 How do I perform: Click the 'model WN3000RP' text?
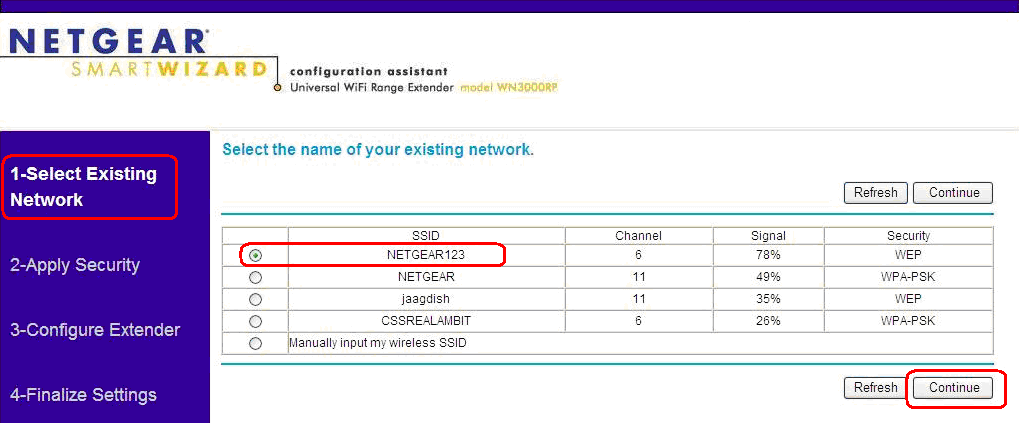point(509,87)
